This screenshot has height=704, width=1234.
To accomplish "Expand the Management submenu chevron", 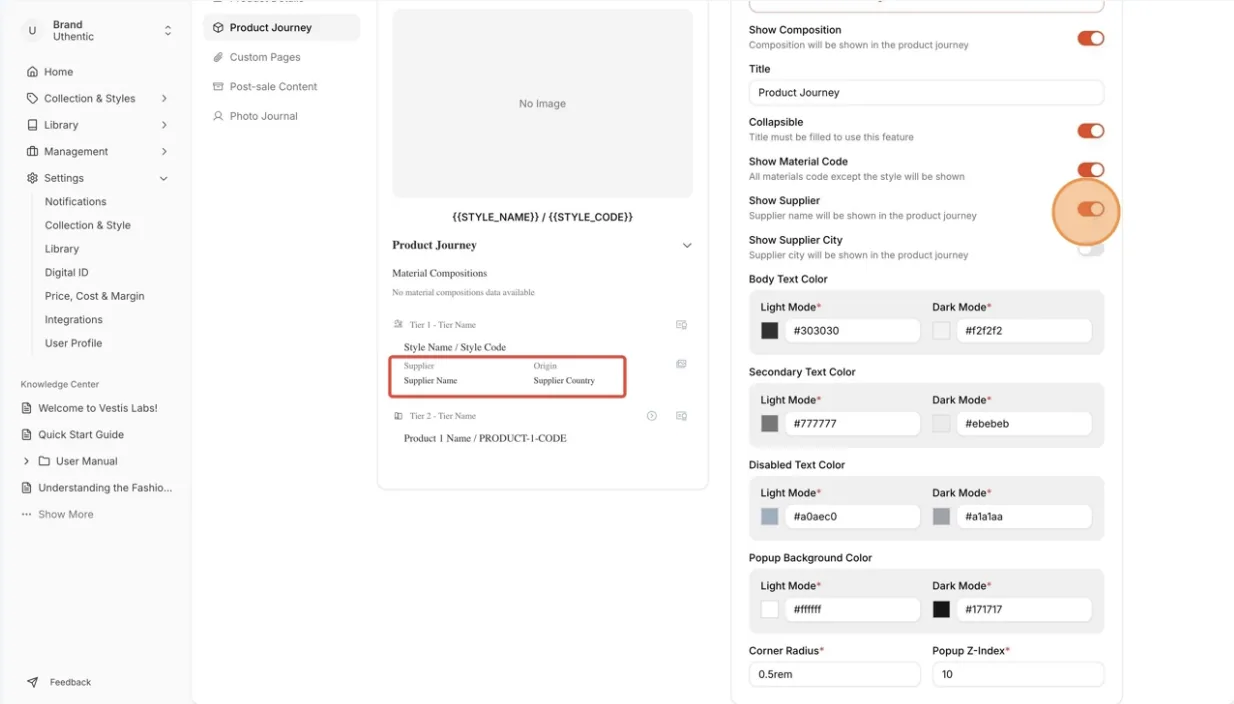I will [x=164, y=151].
